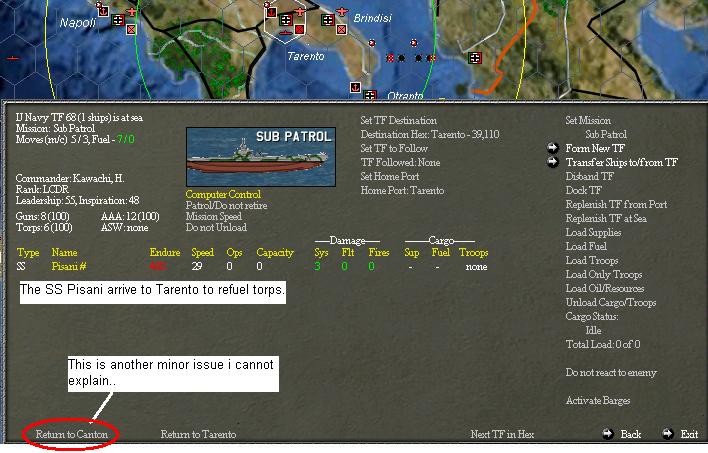Toggle Computer Control setting
The height and width of the screenshot is (453, 708).
(223, 194)
